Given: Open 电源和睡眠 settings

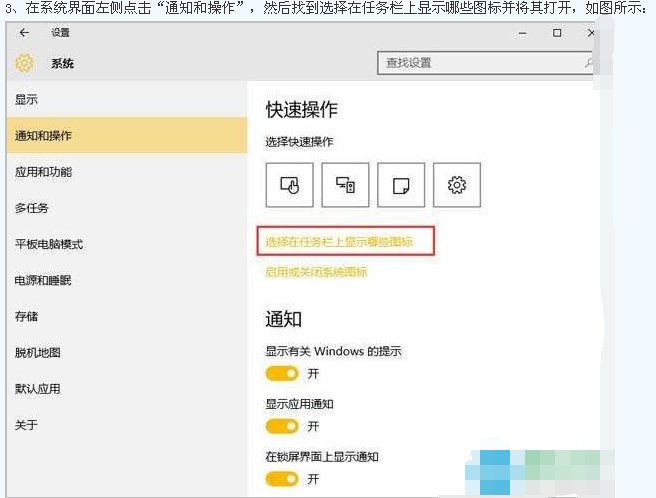Looking at the screenshot, I should [x=127, y=280].
